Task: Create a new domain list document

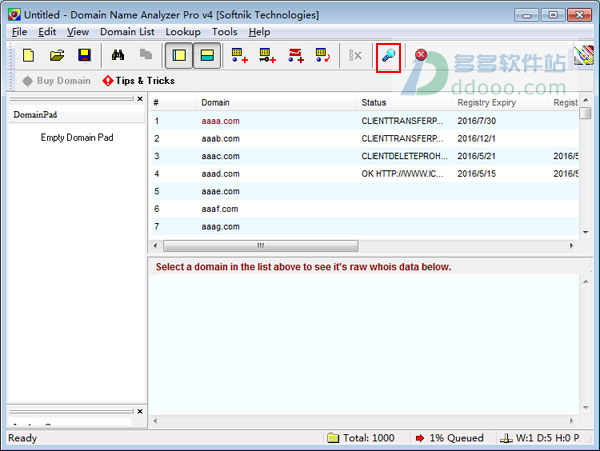Action: point(28,55)
